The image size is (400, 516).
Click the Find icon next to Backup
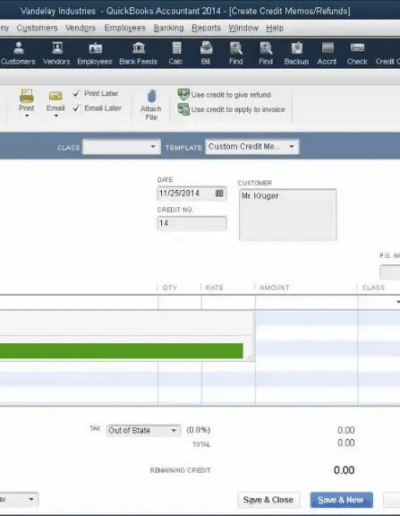(266, 53)
